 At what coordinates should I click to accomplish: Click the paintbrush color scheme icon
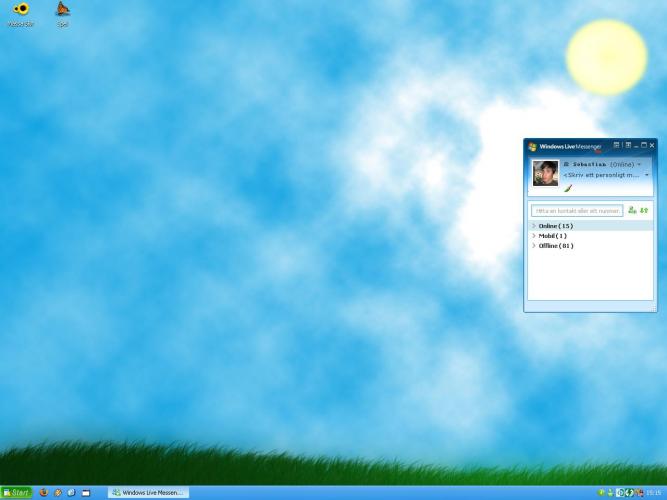click(x=568, y=188)
